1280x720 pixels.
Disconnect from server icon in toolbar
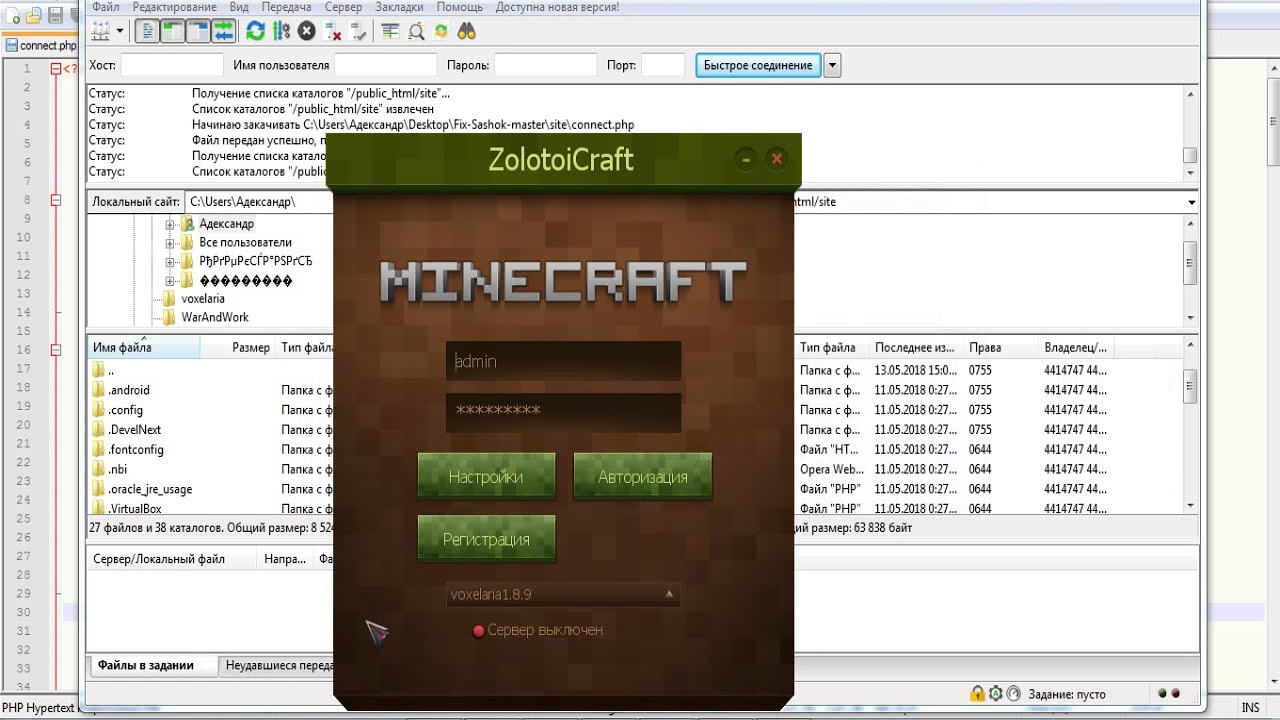click(333, 31)
